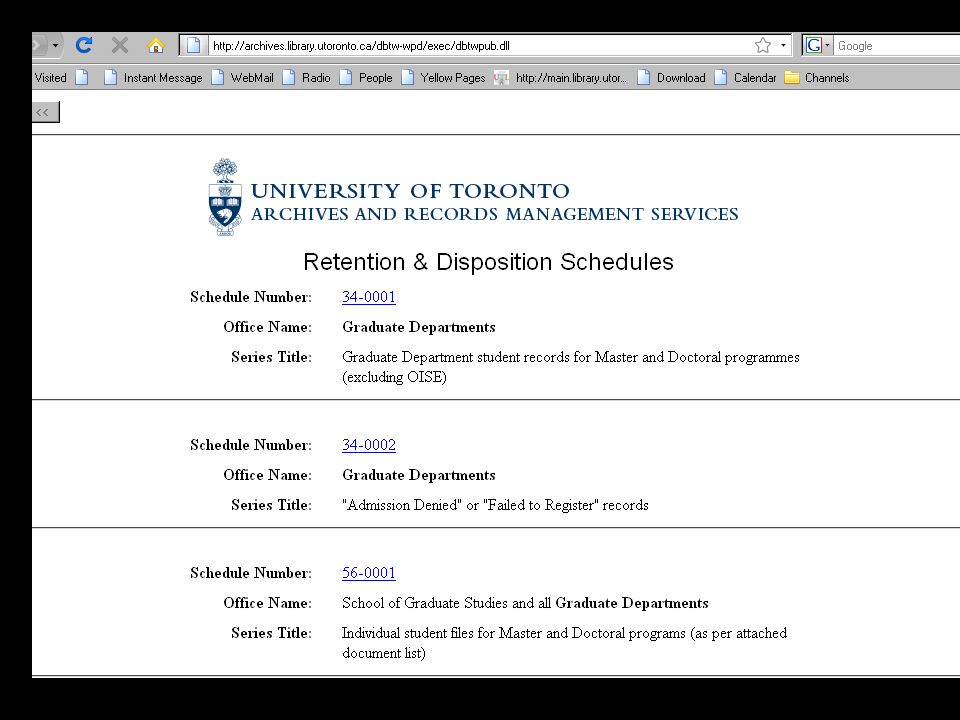Image resolution: width=960 pixels, height=720 pixels.
Task: Go to the home page icon
Action: tap(156, 45)
